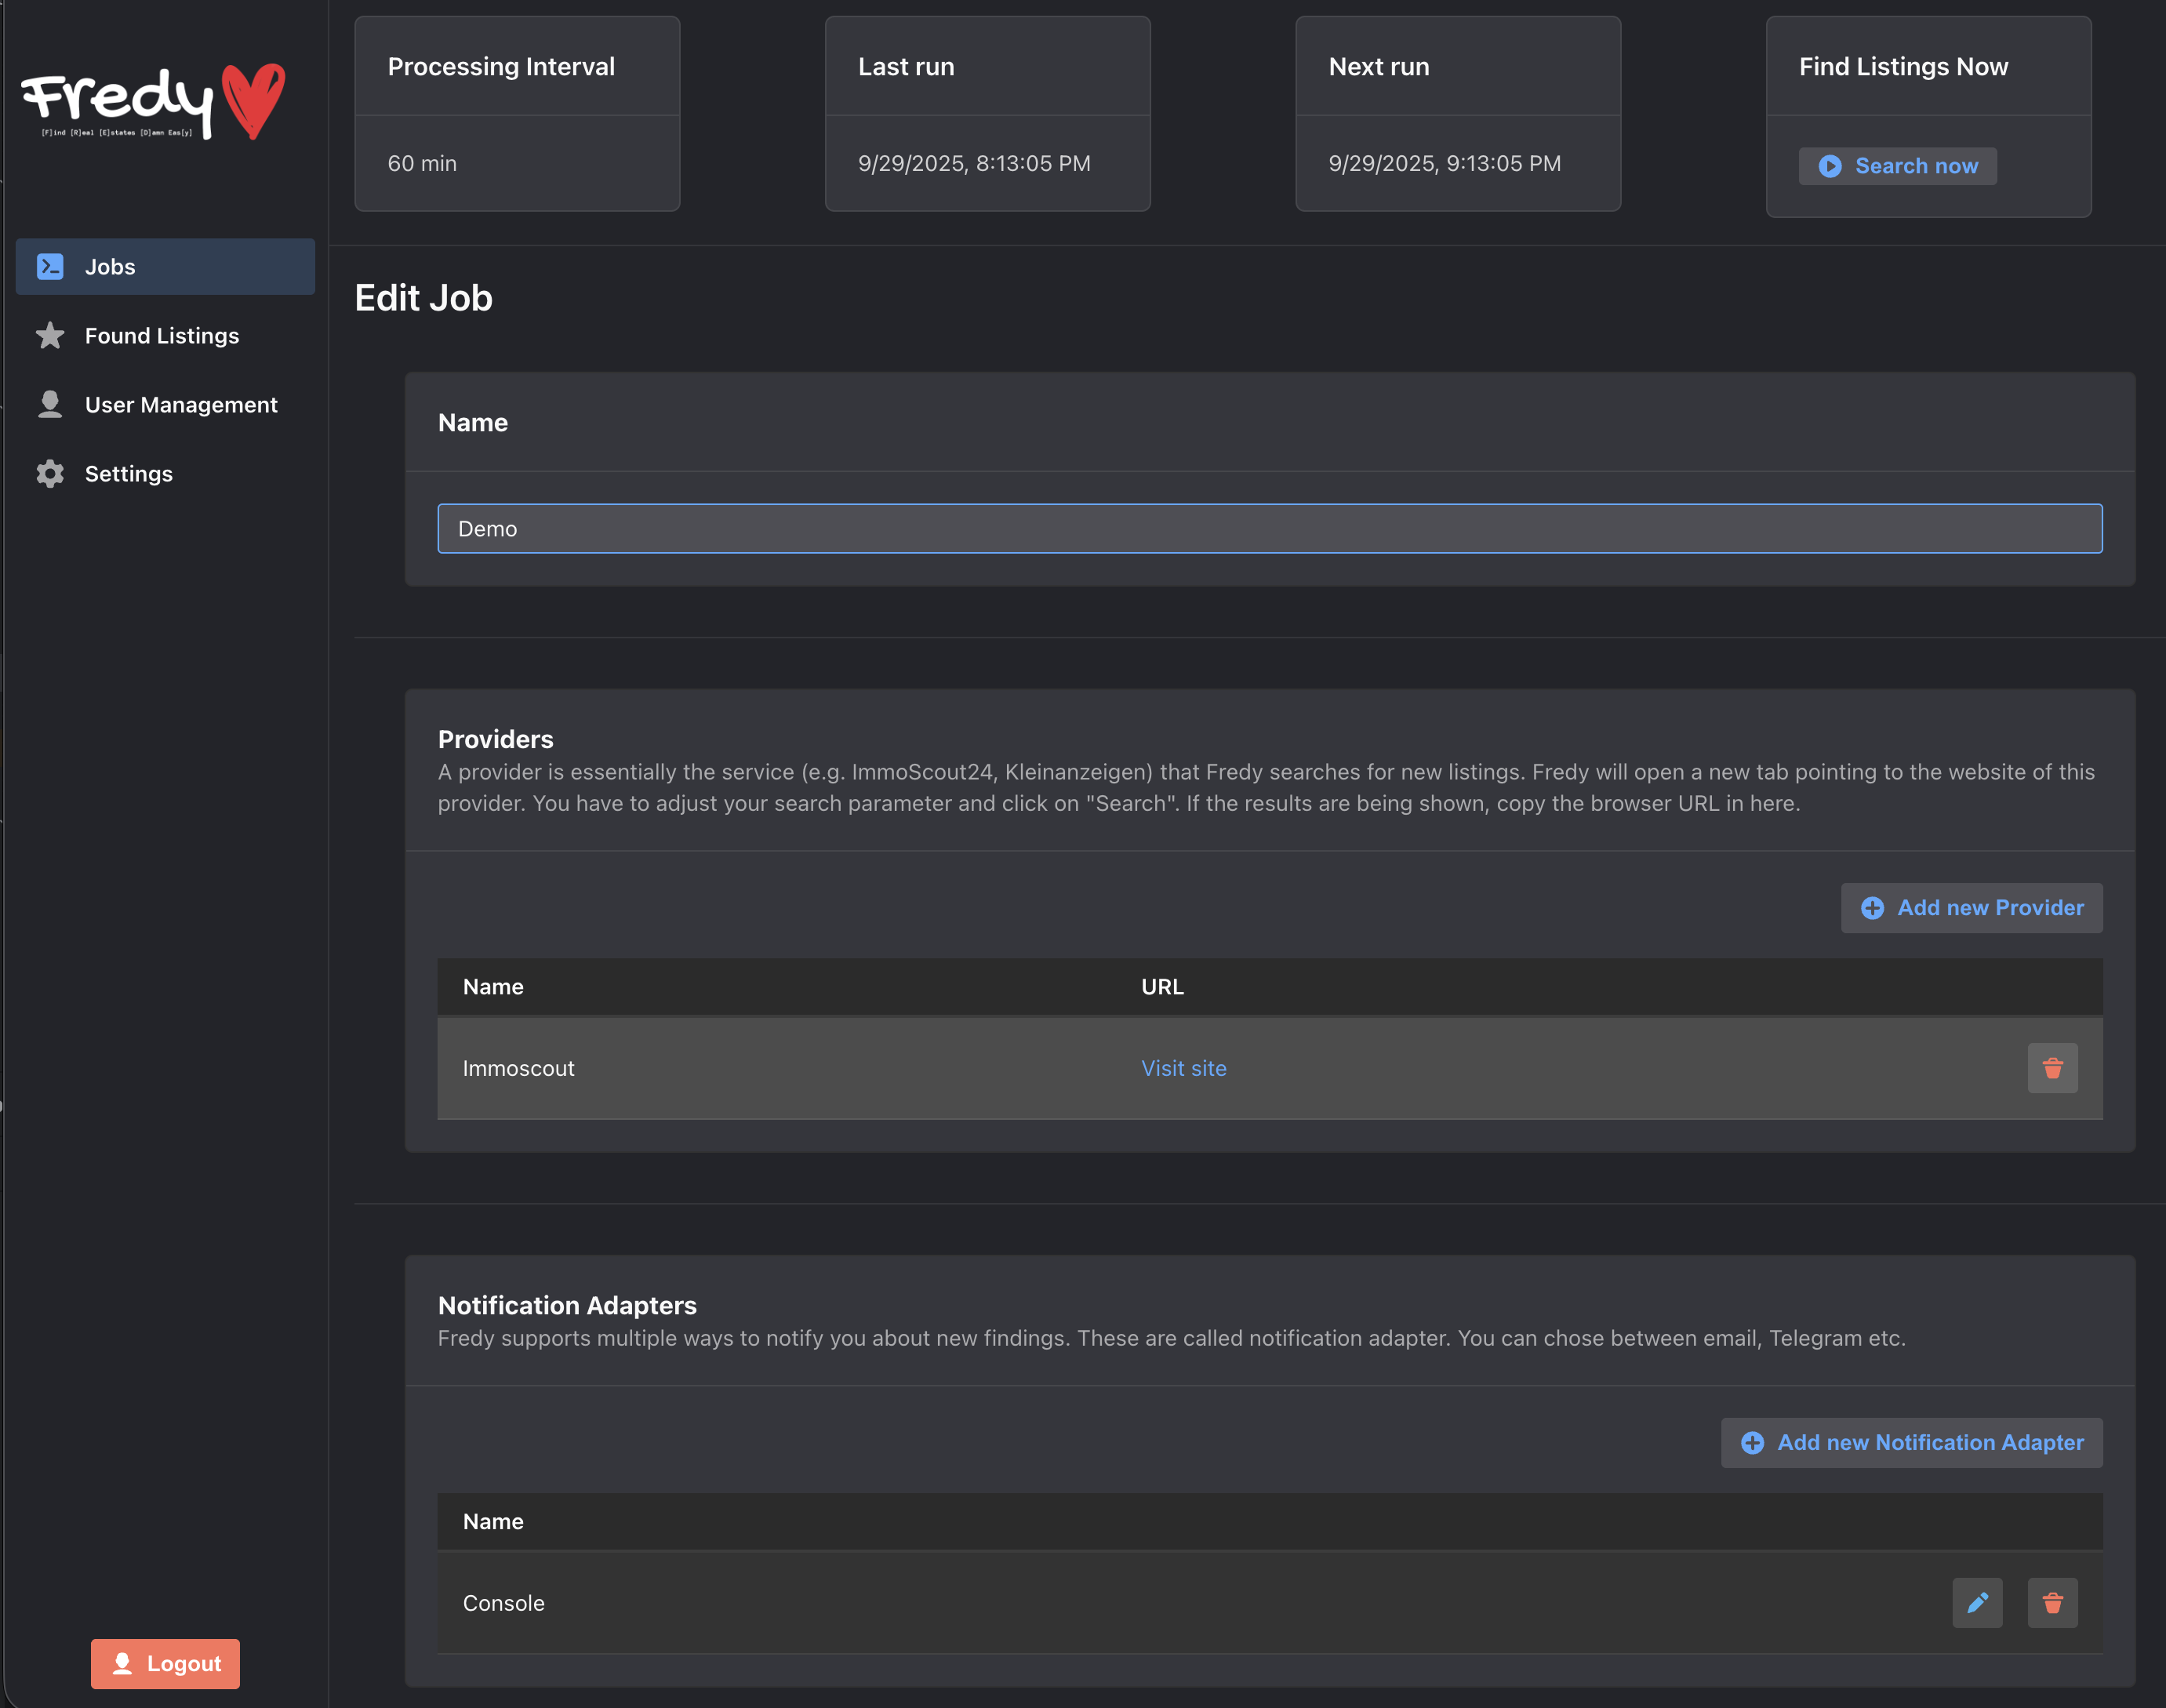Click the User Management person icon
The width and height of the screenshot is (2166, 1708).
pyautogui.click(x=50, y=405)
